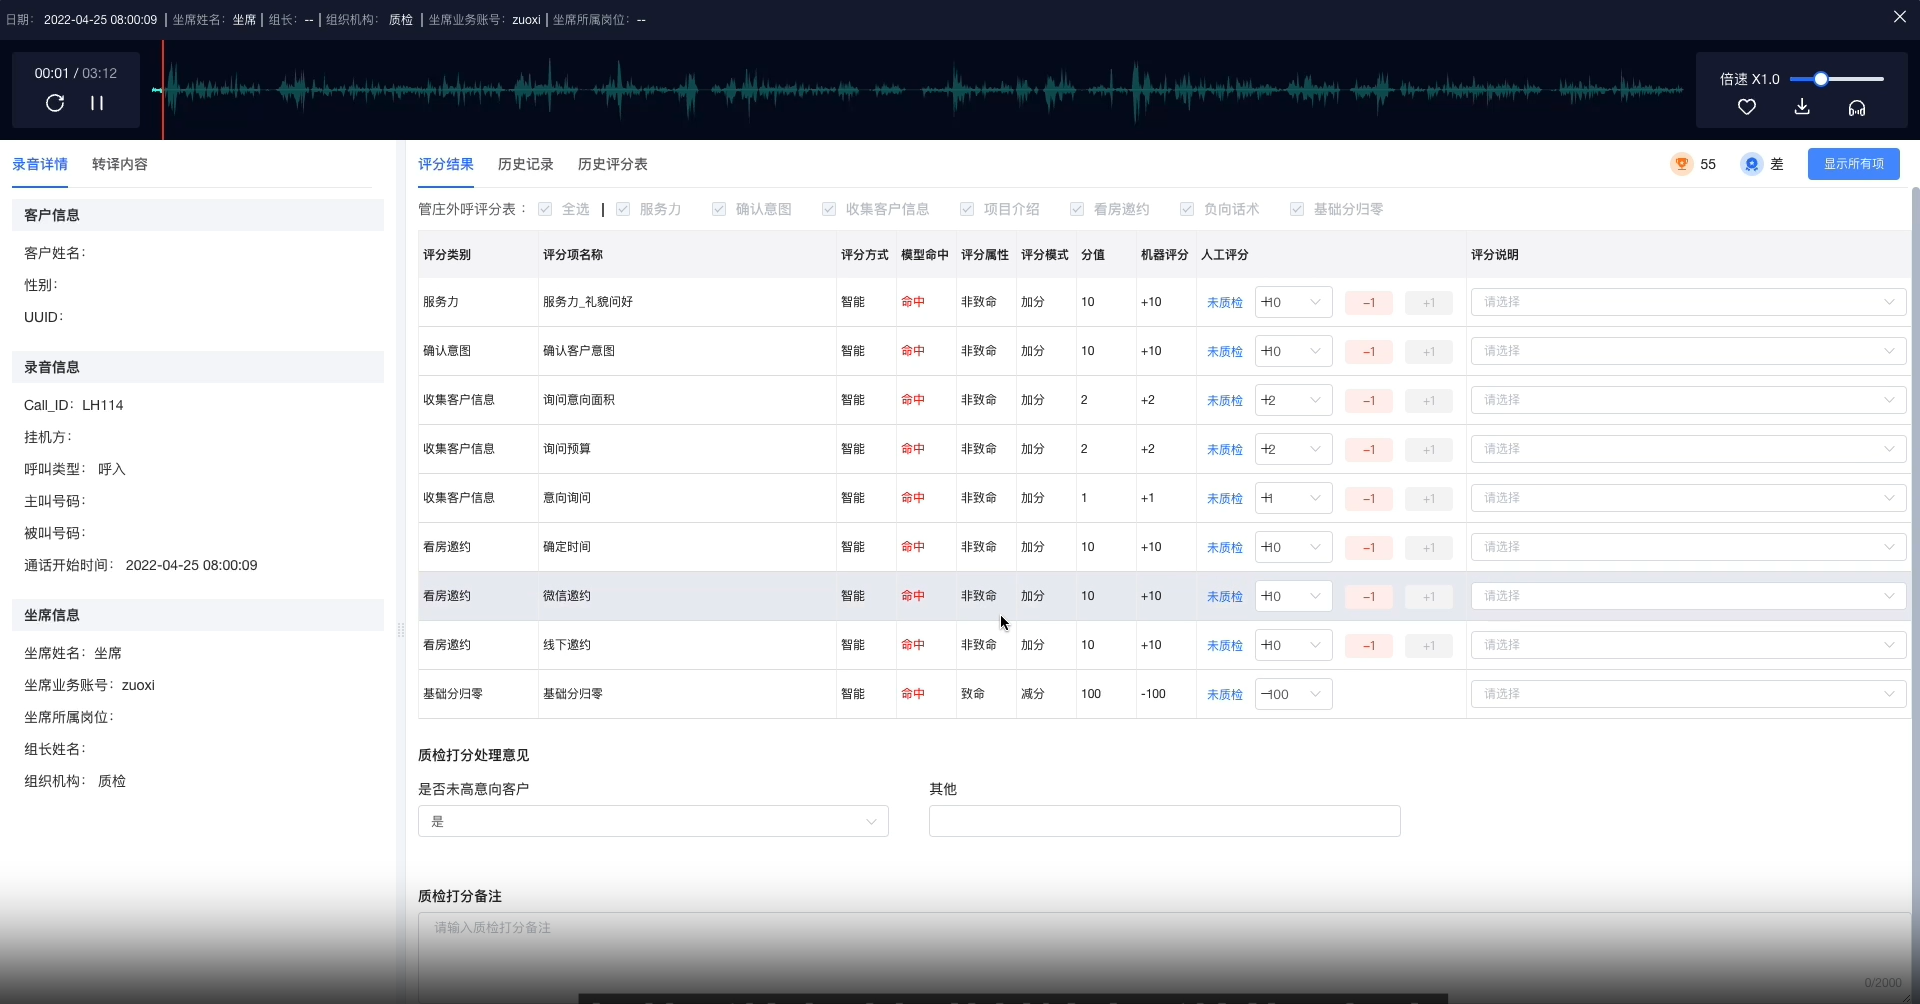Switch to the 评分结果 tab
The height and width of the screenshot is (1004, 1920).
[446, 164]
